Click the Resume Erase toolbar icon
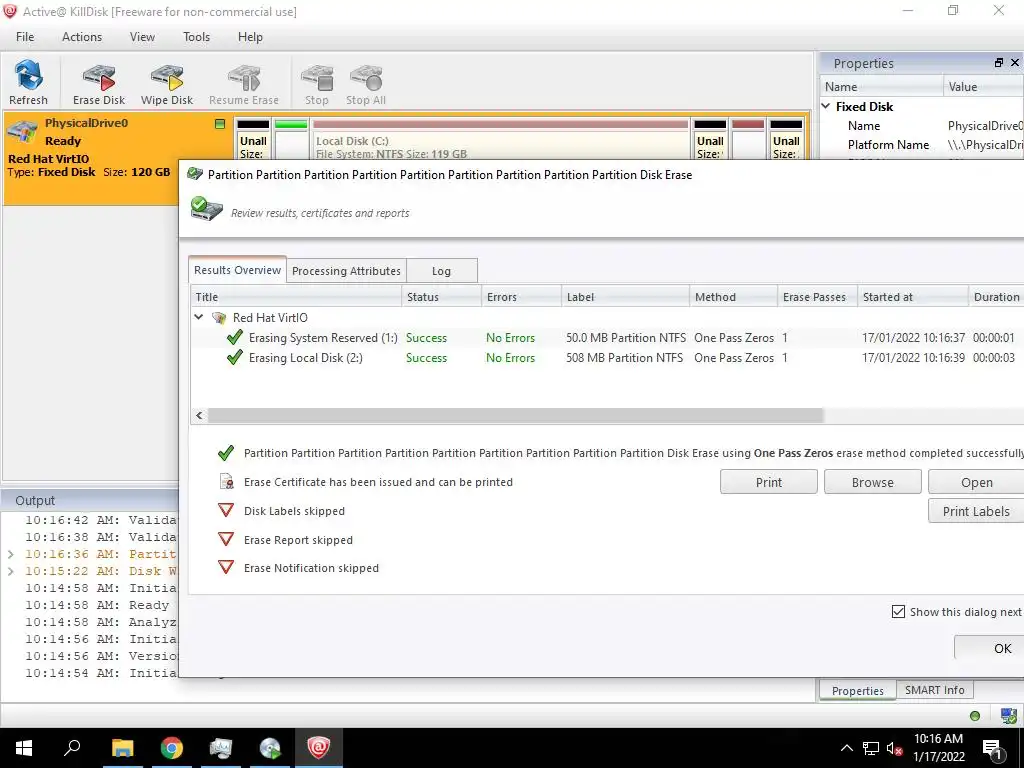Viewport: 1024px width, 768px height. coord(244,82)
